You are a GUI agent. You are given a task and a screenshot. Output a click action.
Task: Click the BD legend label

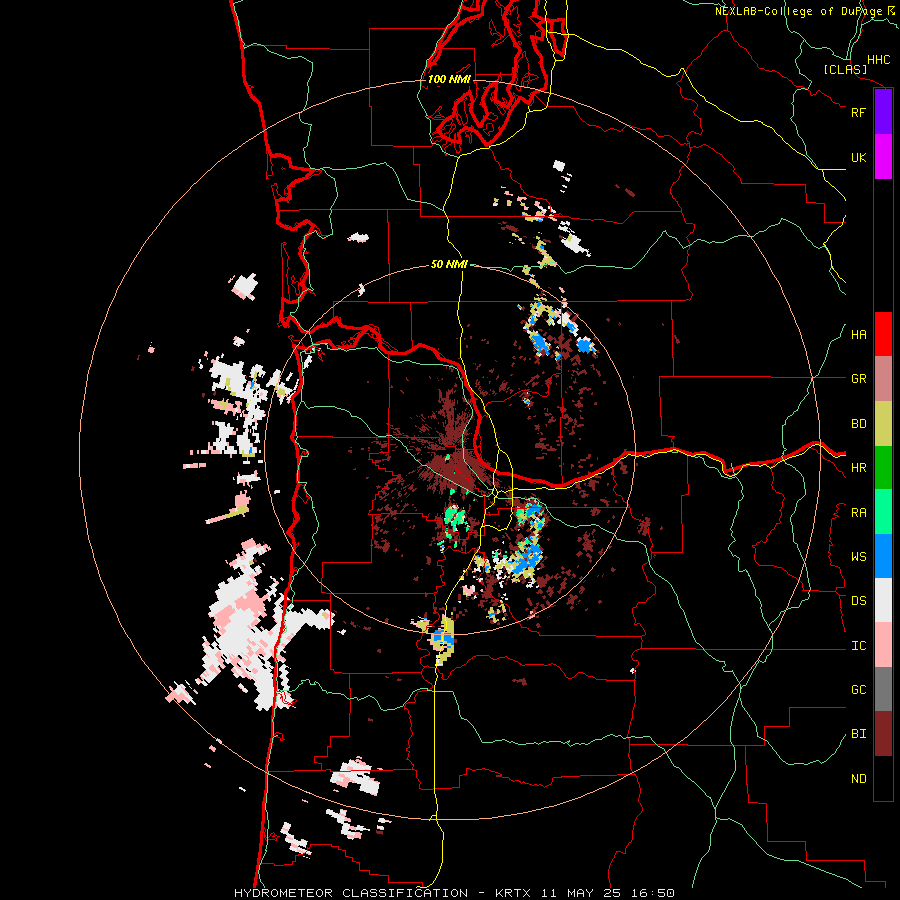[x=858, y=424]
